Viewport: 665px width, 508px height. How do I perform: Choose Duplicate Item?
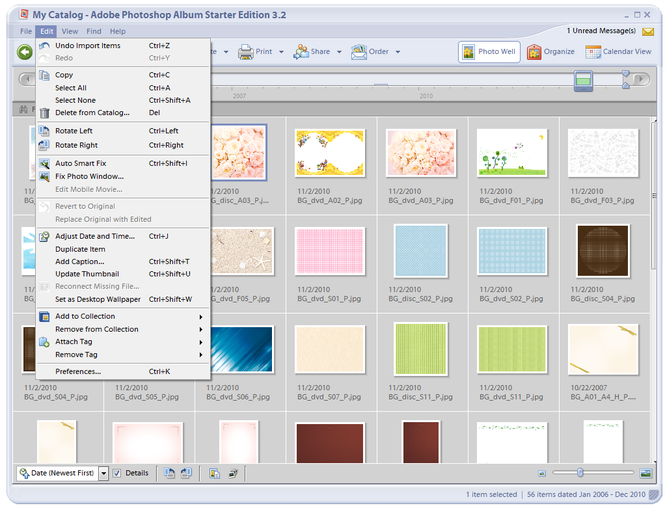123,249
